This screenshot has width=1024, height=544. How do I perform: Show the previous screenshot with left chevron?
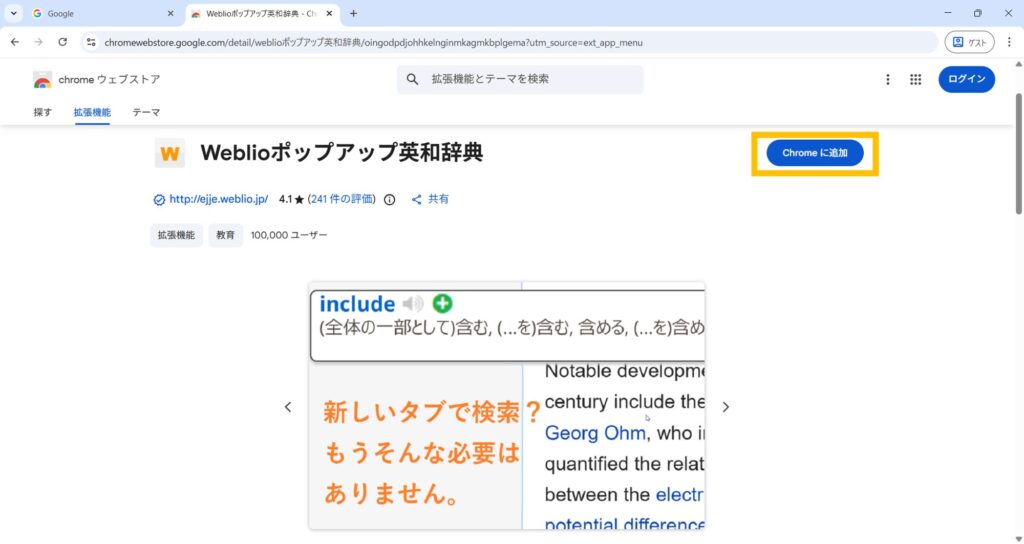(288, 407)
